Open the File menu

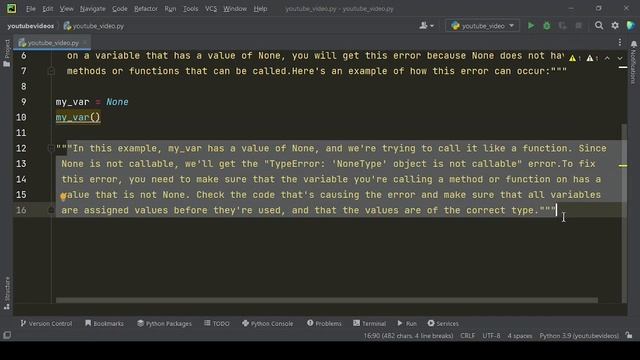pos(31,9)
